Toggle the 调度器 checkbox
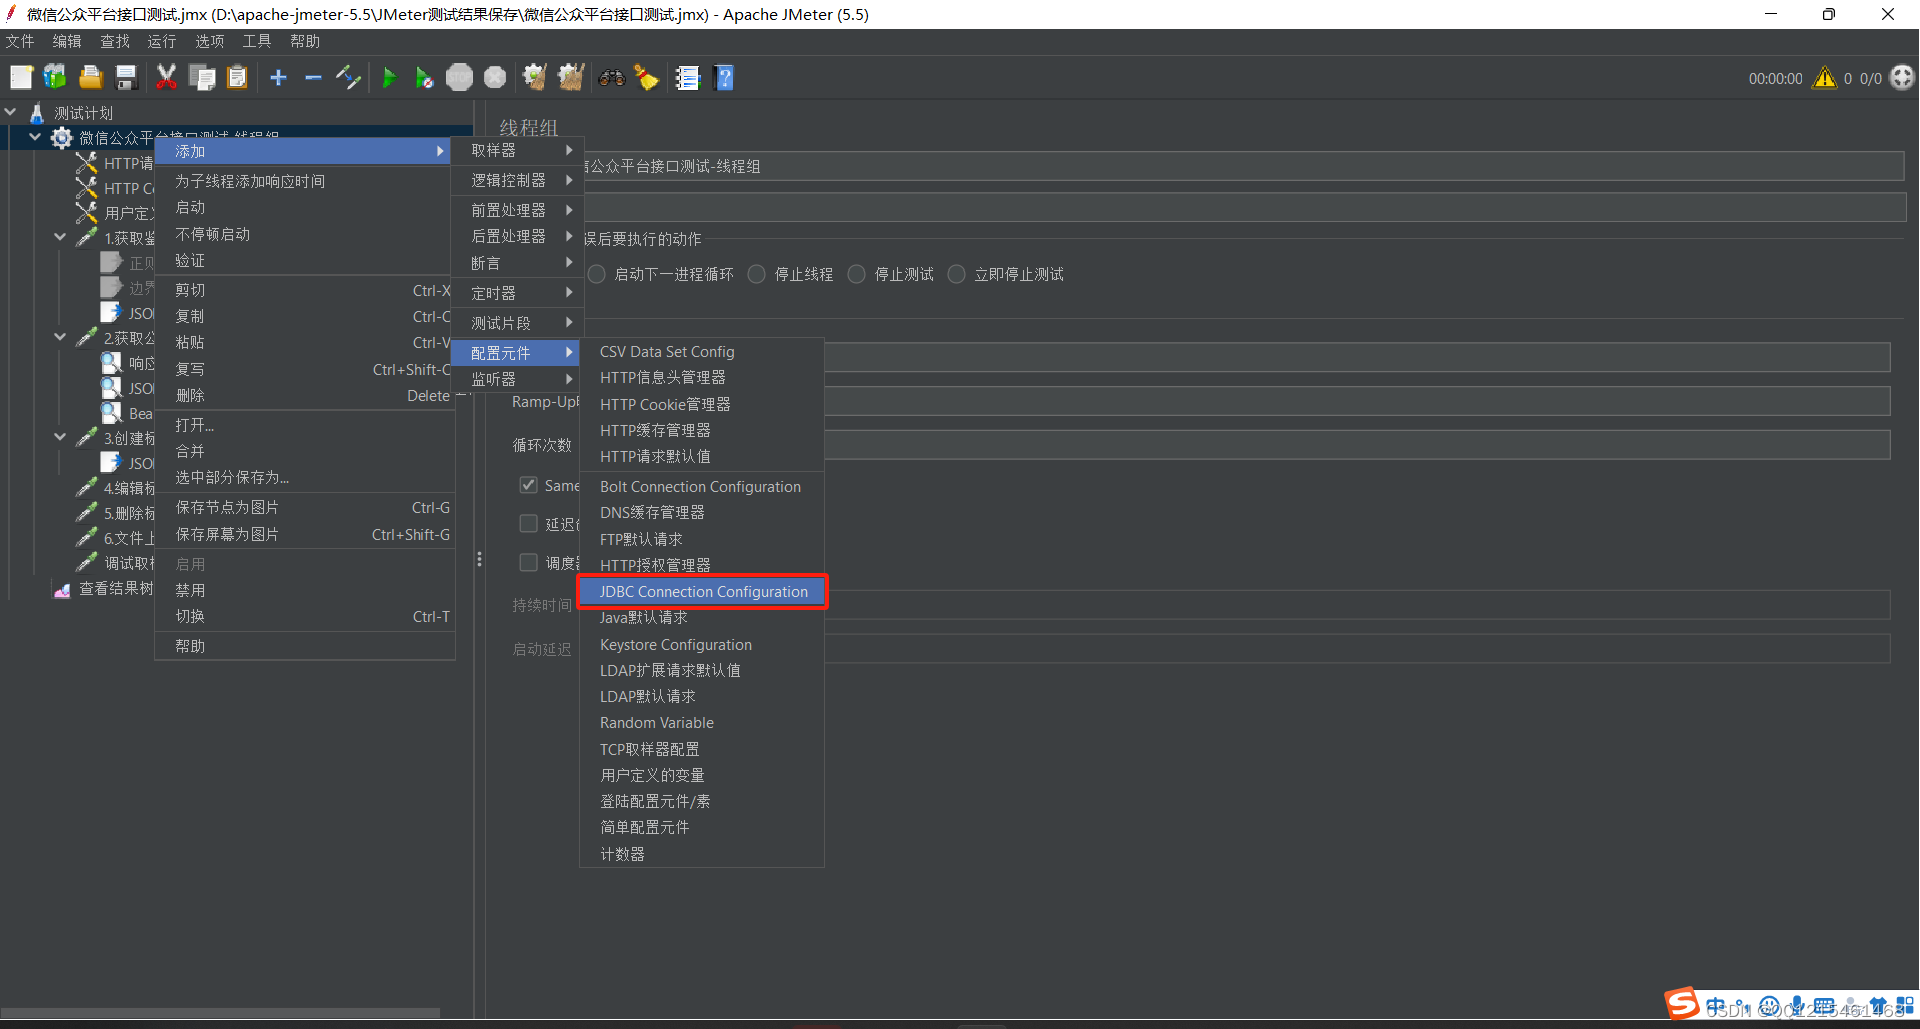 [x=528, y=562]
